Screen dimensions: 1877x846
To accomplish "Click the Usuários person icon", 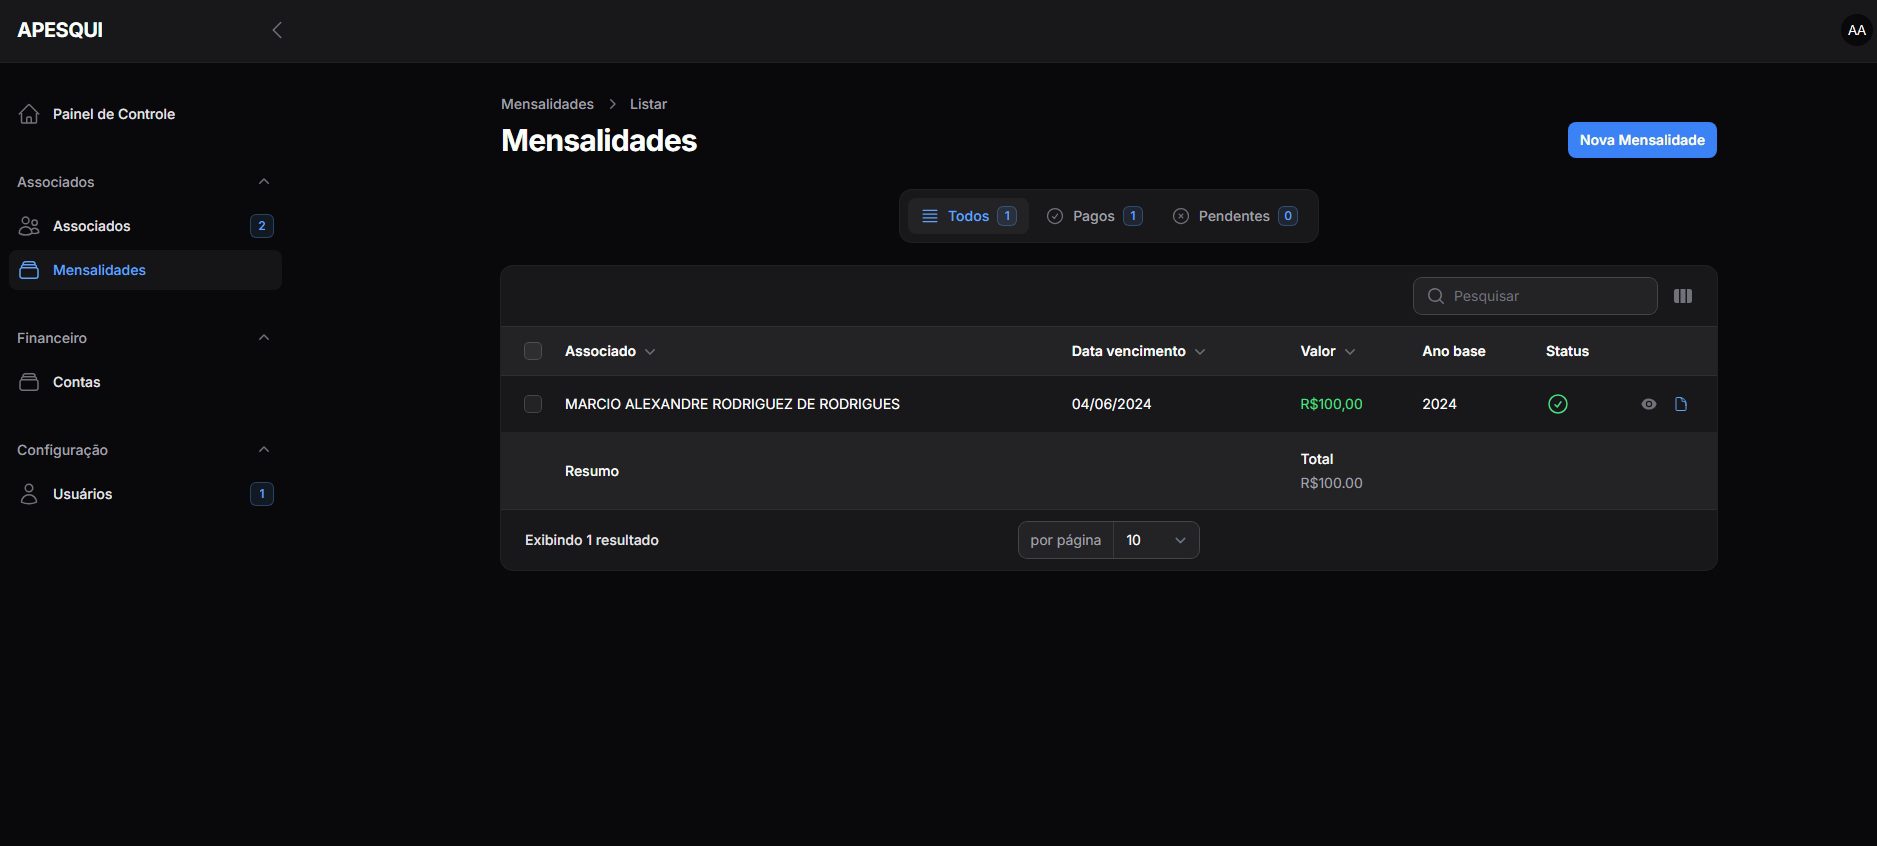I will [29, 494].
